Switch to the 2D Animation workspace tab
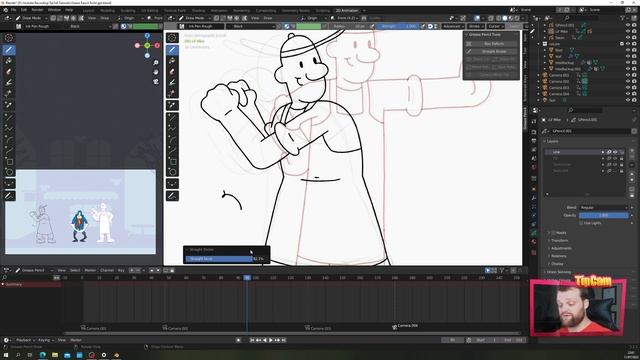This screenshot has height=360, width=640. (347, 10)
